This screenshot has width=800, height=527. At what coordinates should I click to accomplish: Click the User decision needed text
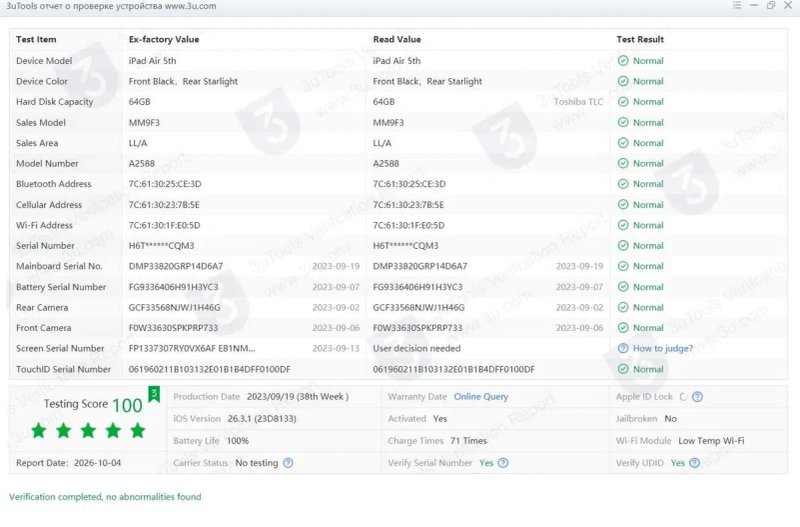point(417,348)
